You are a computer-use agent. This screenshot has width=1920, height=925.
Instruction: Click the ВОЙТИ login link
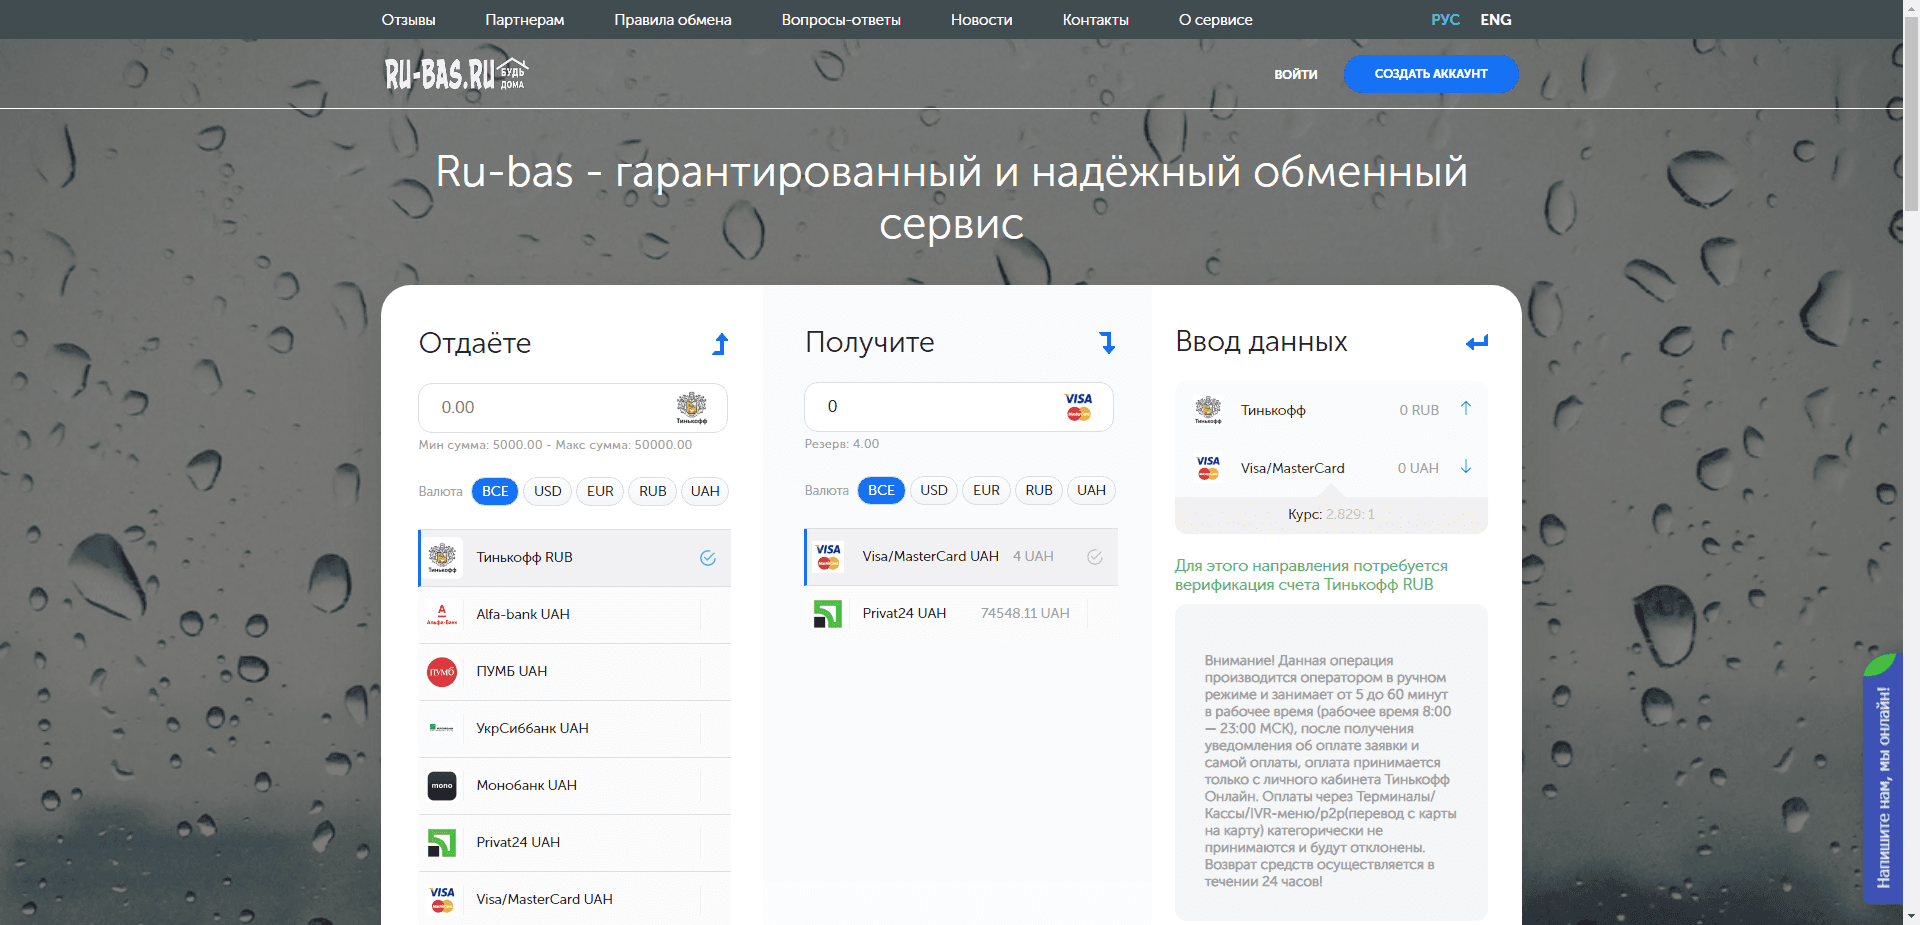tap(1296, 74)
